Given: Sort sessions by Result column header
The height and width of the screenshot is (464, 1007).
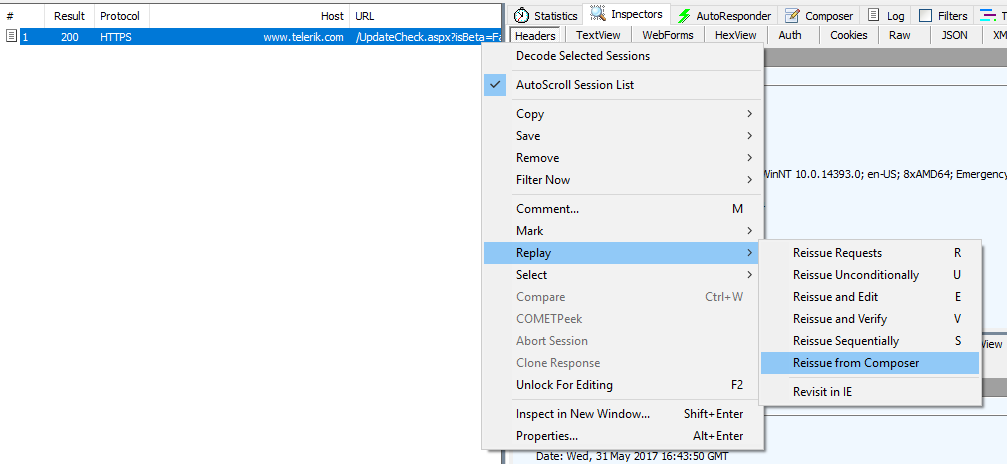Looking at the screenshot, I should coord(69,16).
